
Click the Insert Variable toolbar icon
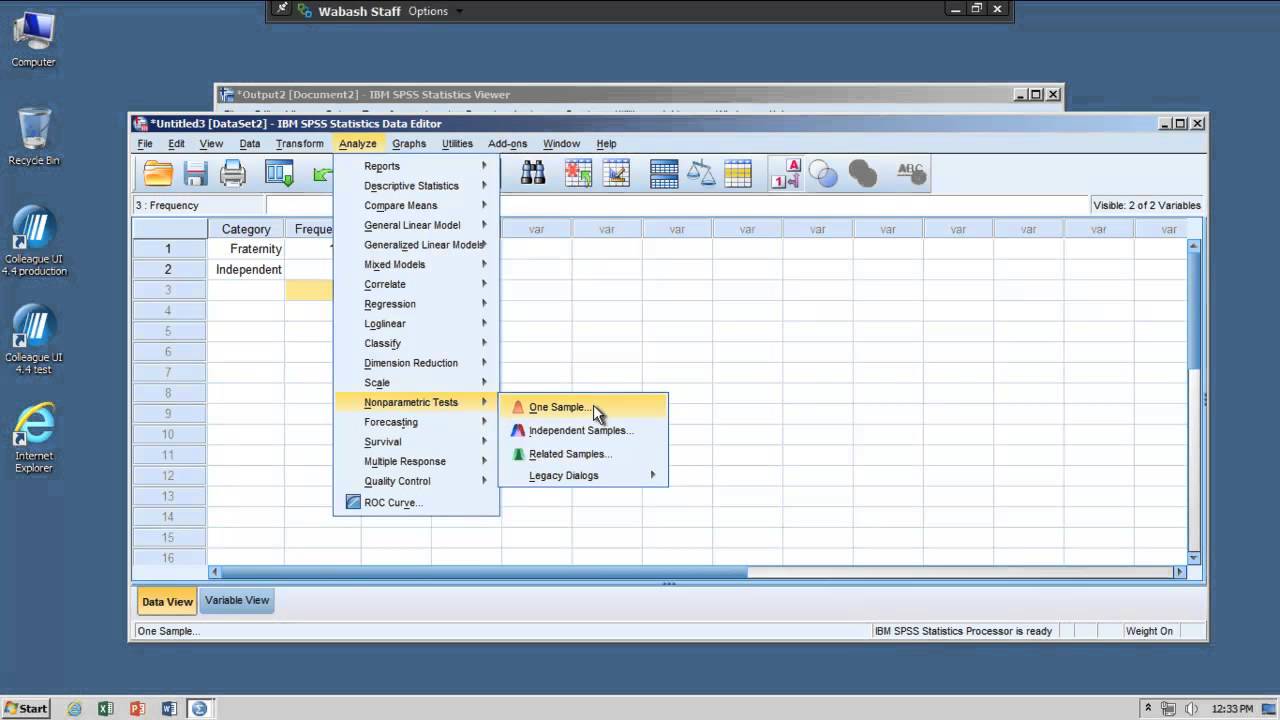tap(616, 173)
